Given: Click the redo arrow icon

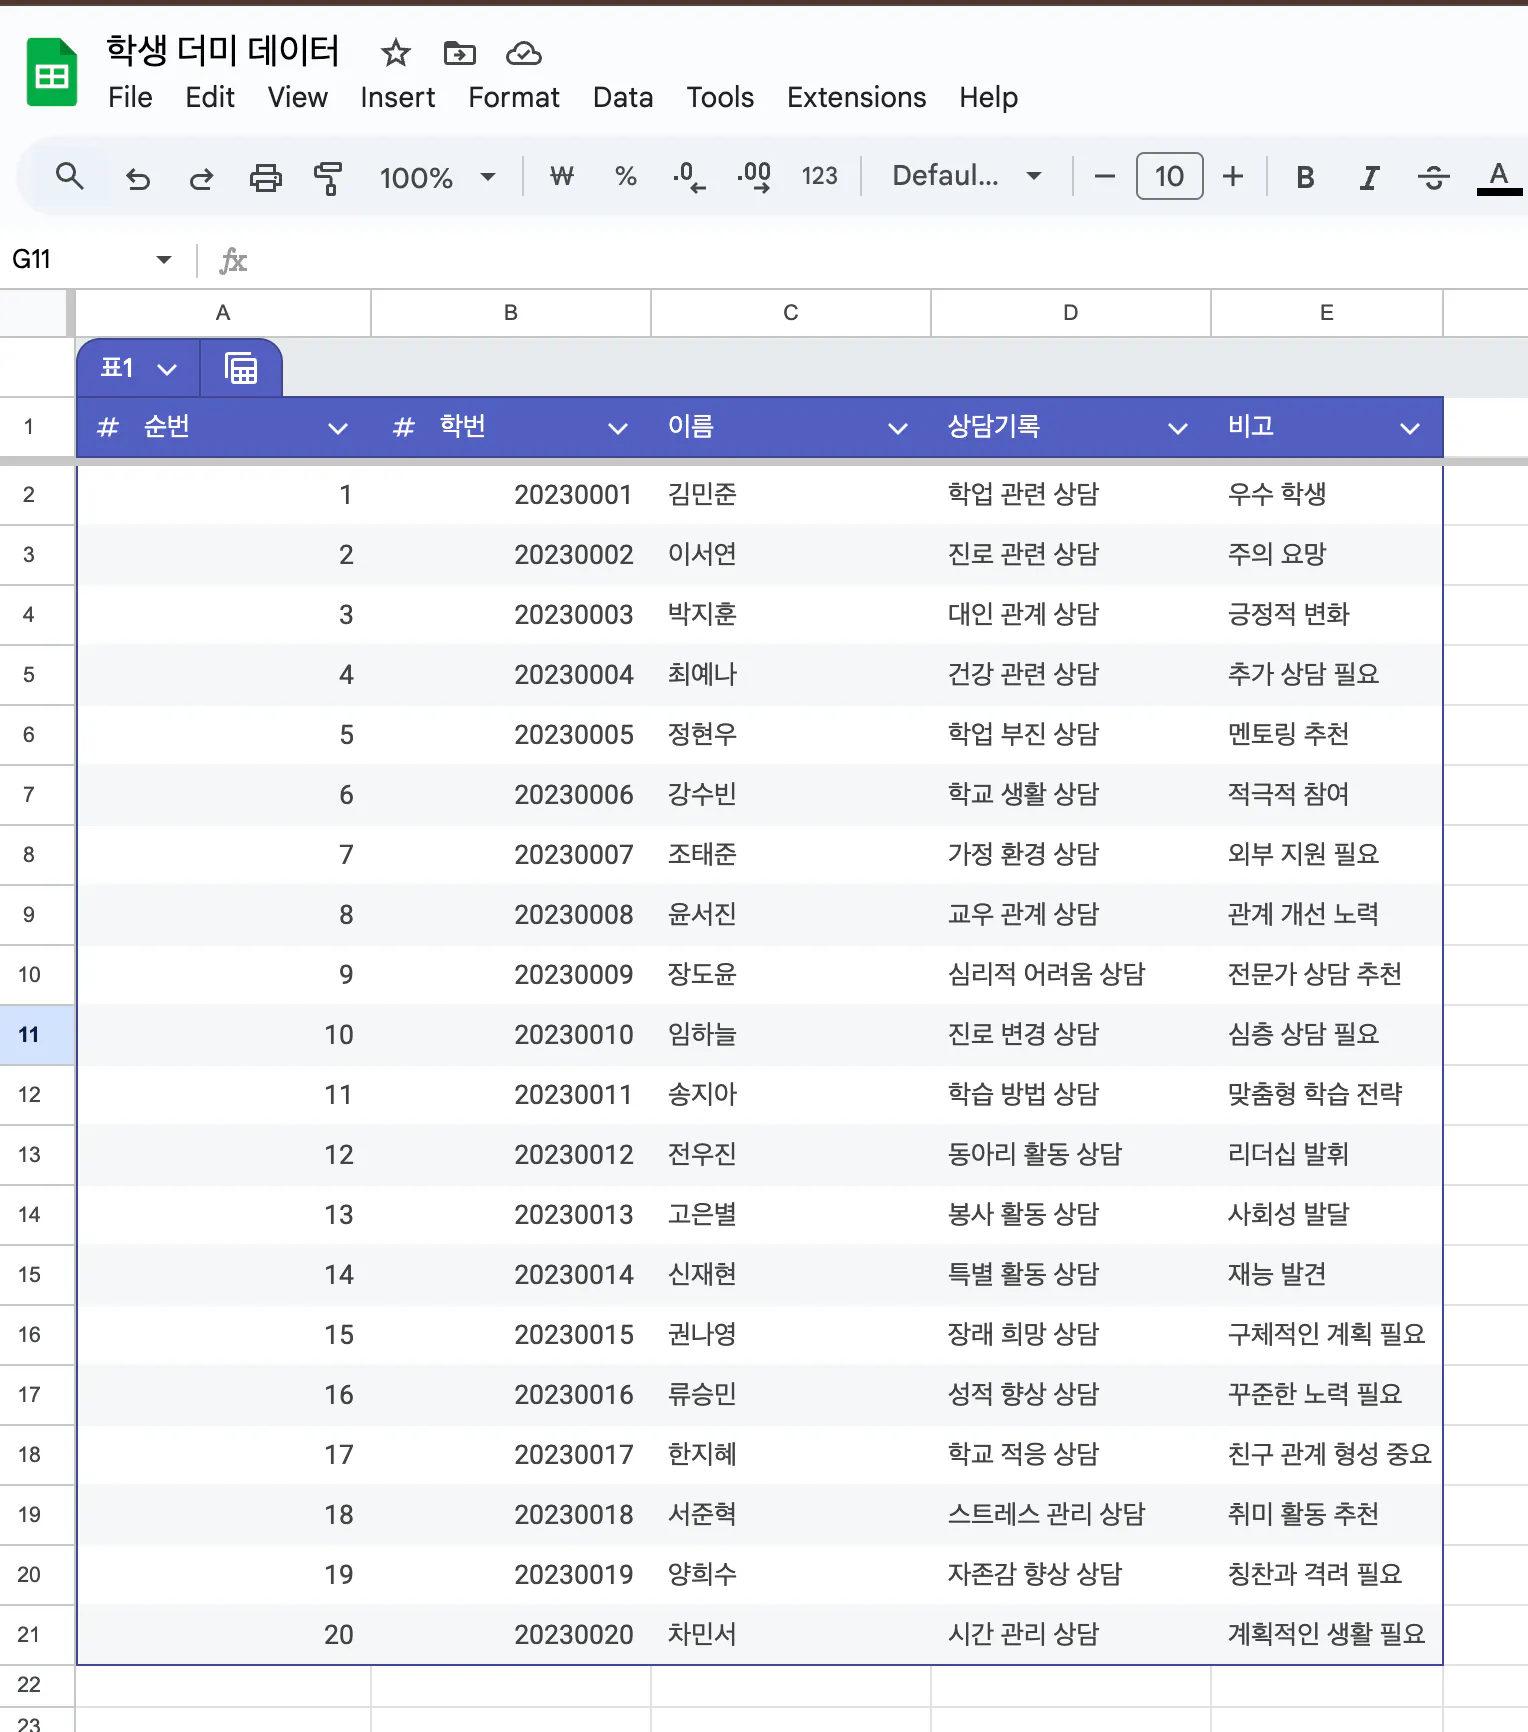Looking at the screenshot, I should (201, 178).
